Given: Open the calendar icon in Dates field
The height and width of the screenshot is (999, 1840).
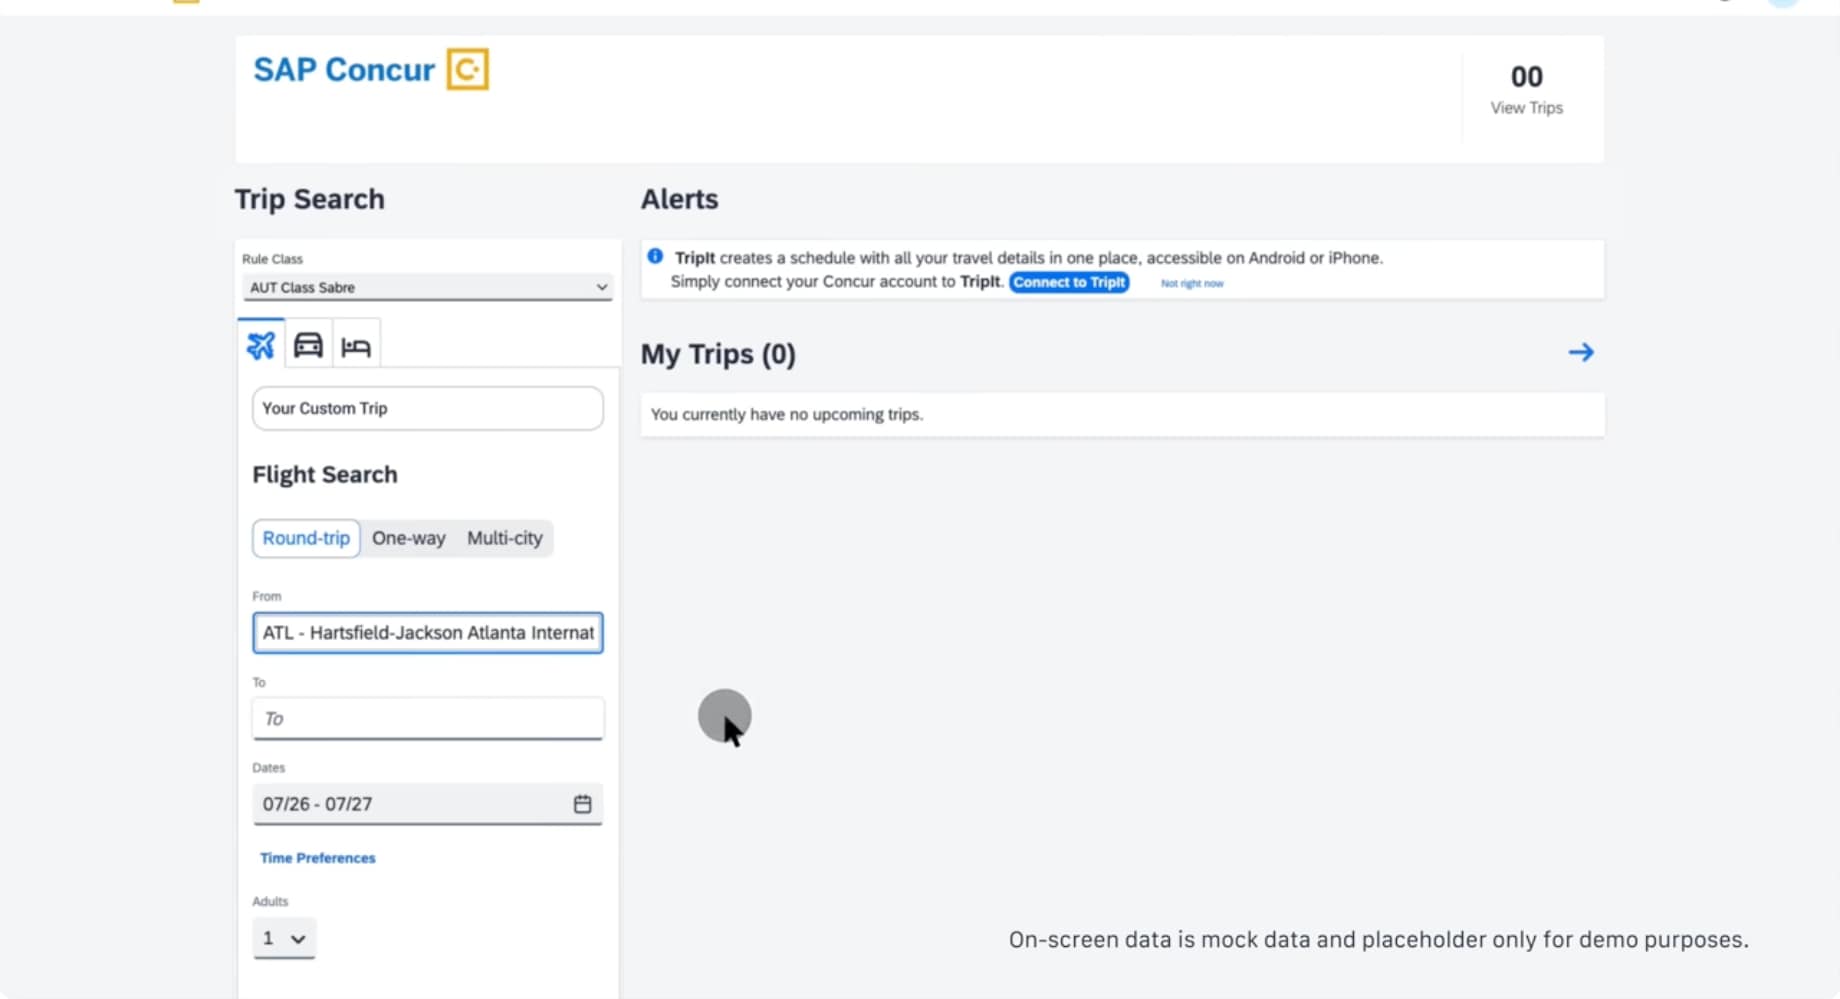Looking at the screenshot, I should (582, 804).
